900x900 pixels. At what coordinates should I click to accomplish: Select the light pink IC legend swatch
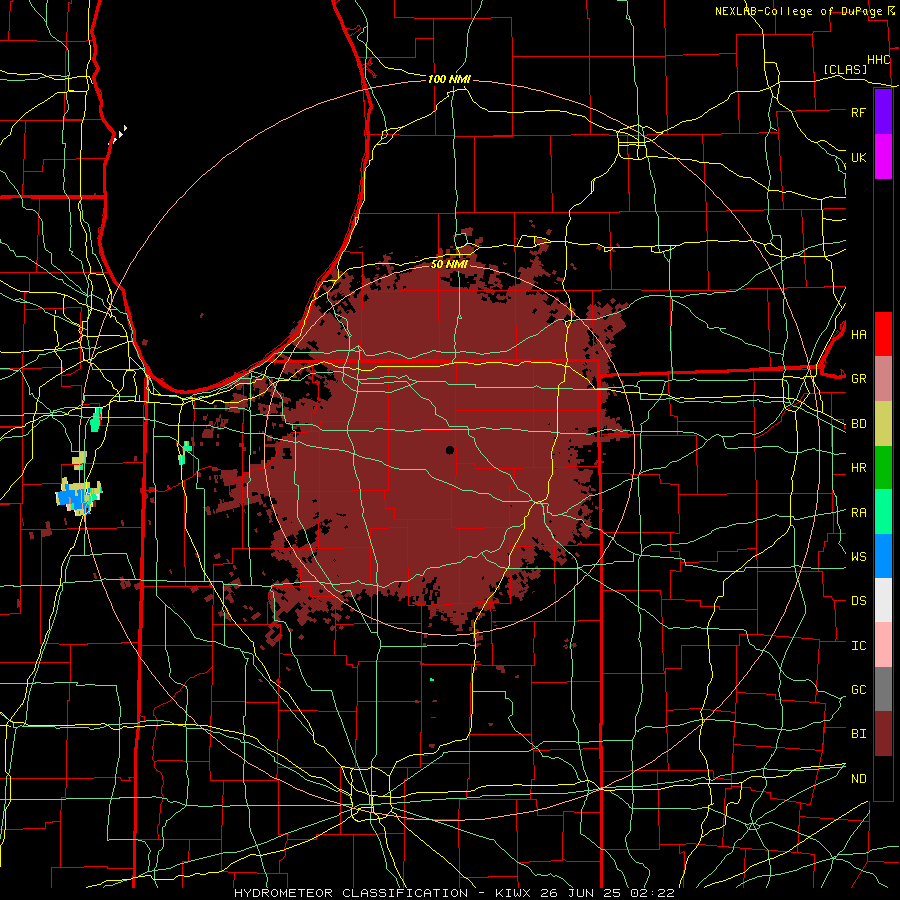[x=883, y=645]
